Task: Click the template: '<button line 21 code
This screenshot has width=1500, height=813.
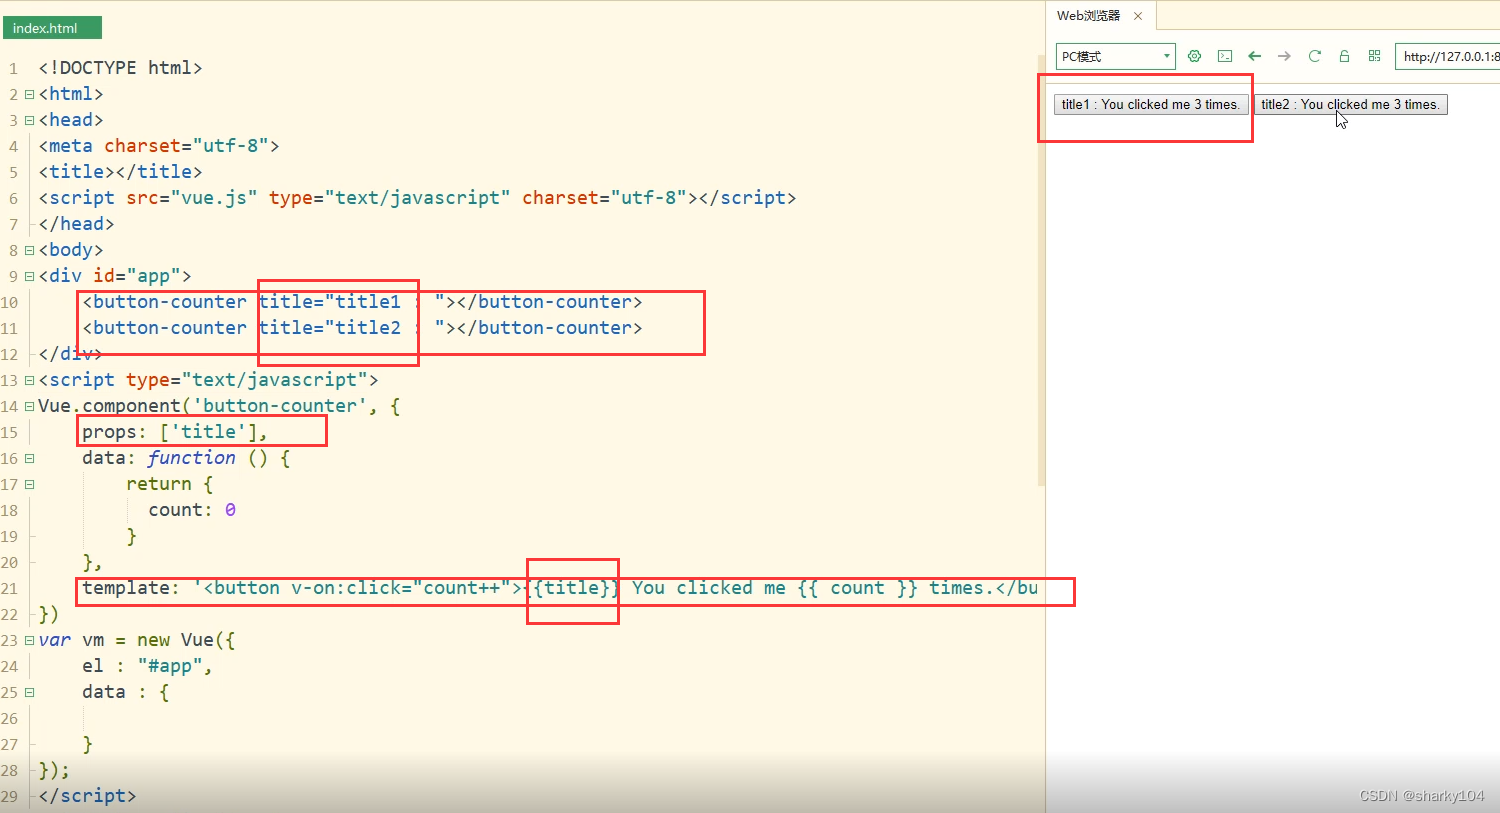Action: [x=560, y=588]
